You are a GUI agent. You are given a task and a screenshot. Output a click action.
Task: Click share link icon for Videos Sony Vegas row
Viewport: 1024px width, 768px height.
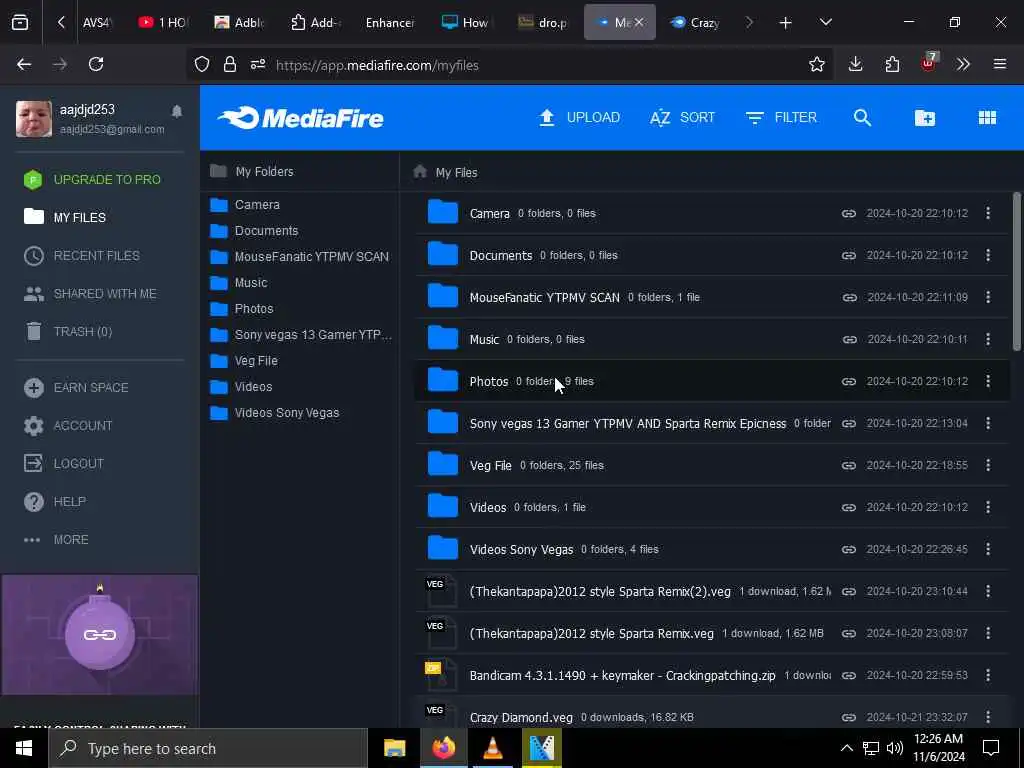tap(848, 550)
